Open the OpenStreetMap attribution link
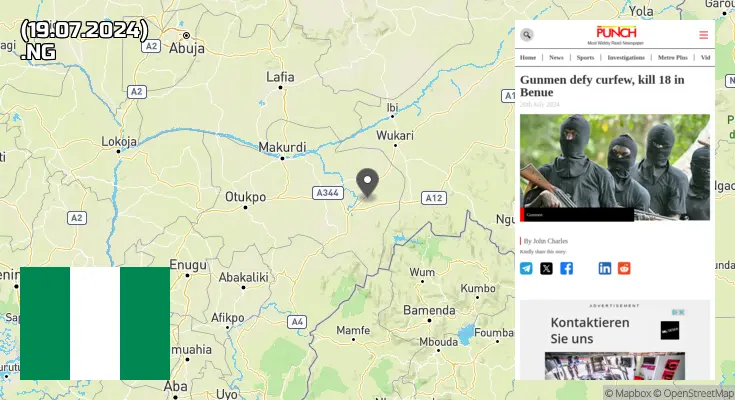The image size is (735, 400). (x=699, y=393)
